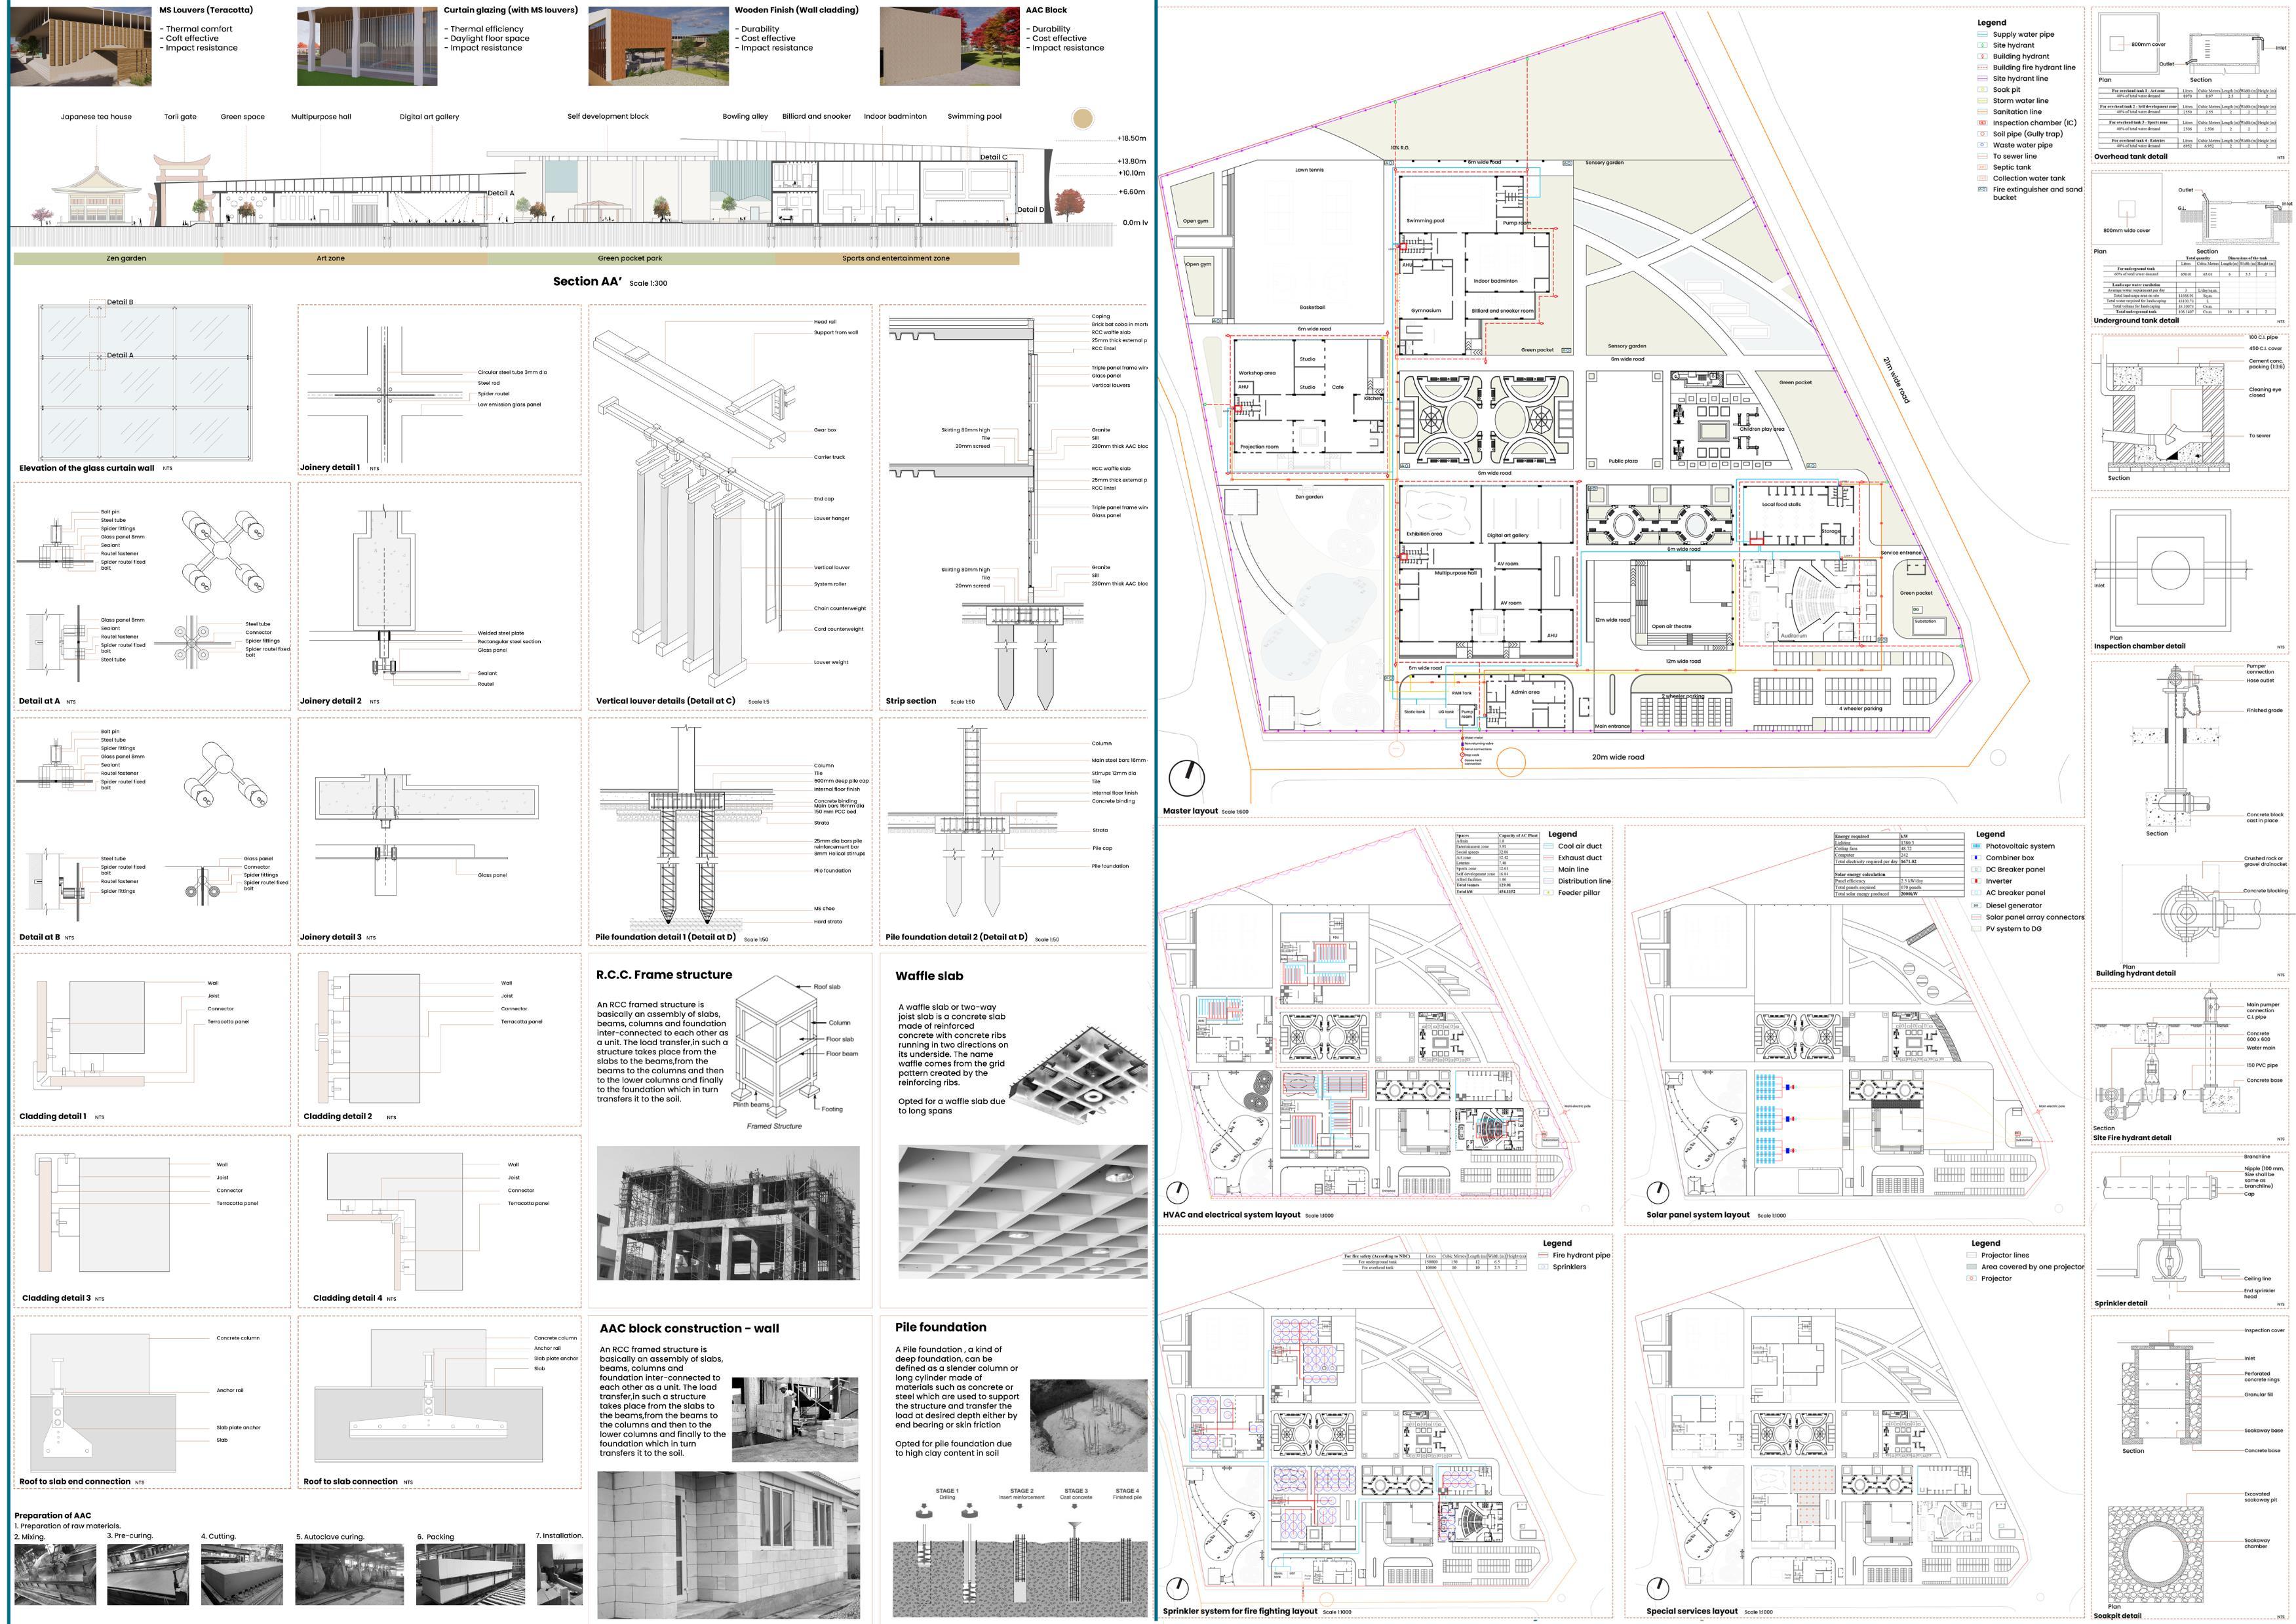Click the Diesel generator legend symbol

(1976, 905)
